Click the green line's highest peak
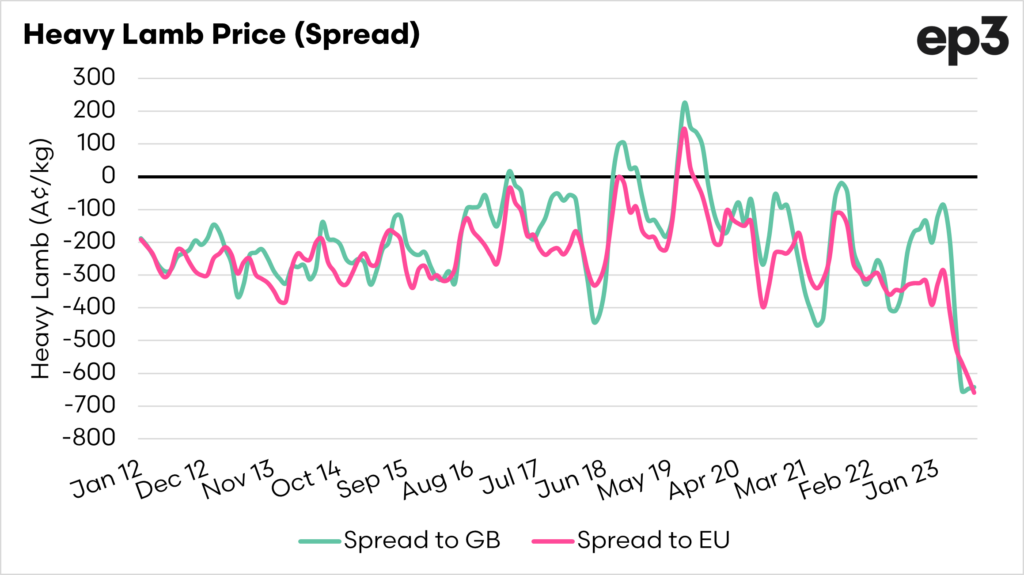 (685, 102)
